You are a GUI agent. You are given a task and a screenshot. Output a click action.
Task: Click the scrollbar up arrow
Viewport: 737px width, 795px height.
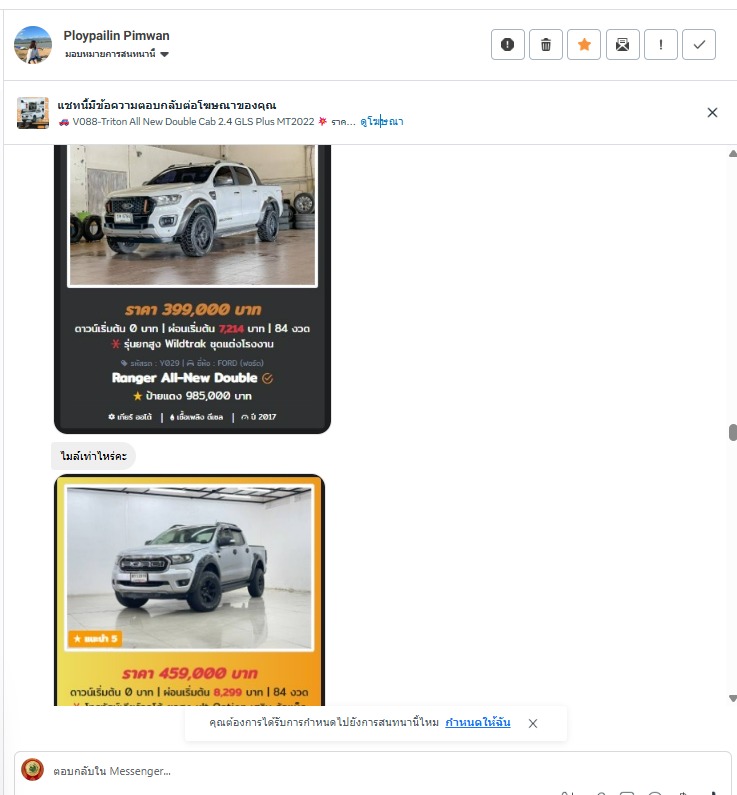(732, 154)
